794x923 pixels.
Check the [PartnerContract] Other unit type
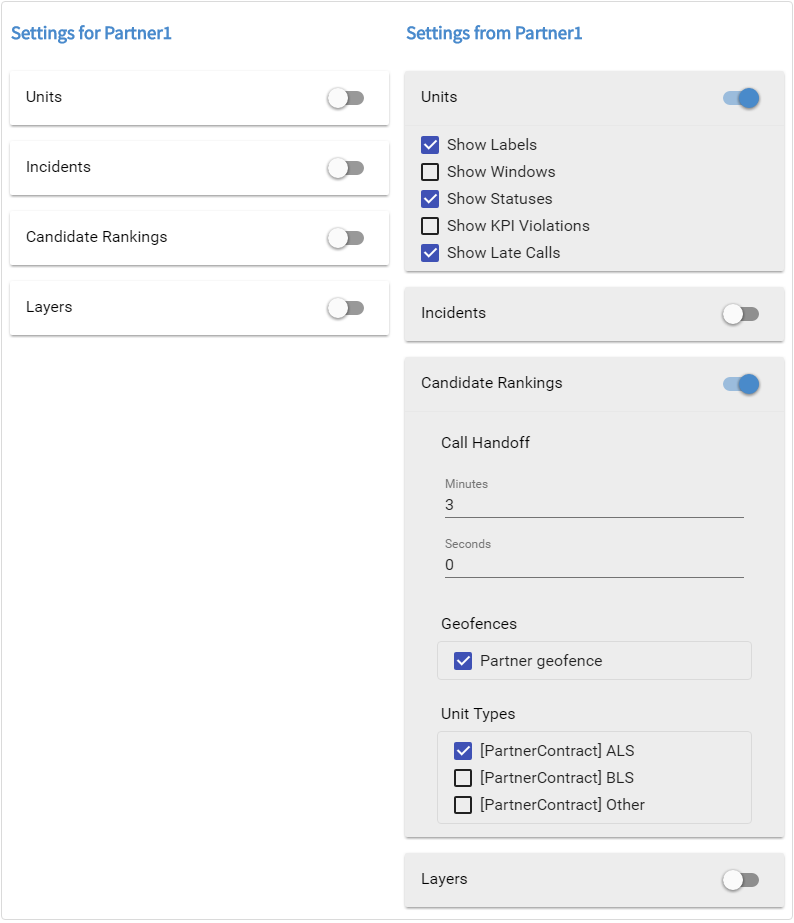pyautogui.click(x=463, y=805)
